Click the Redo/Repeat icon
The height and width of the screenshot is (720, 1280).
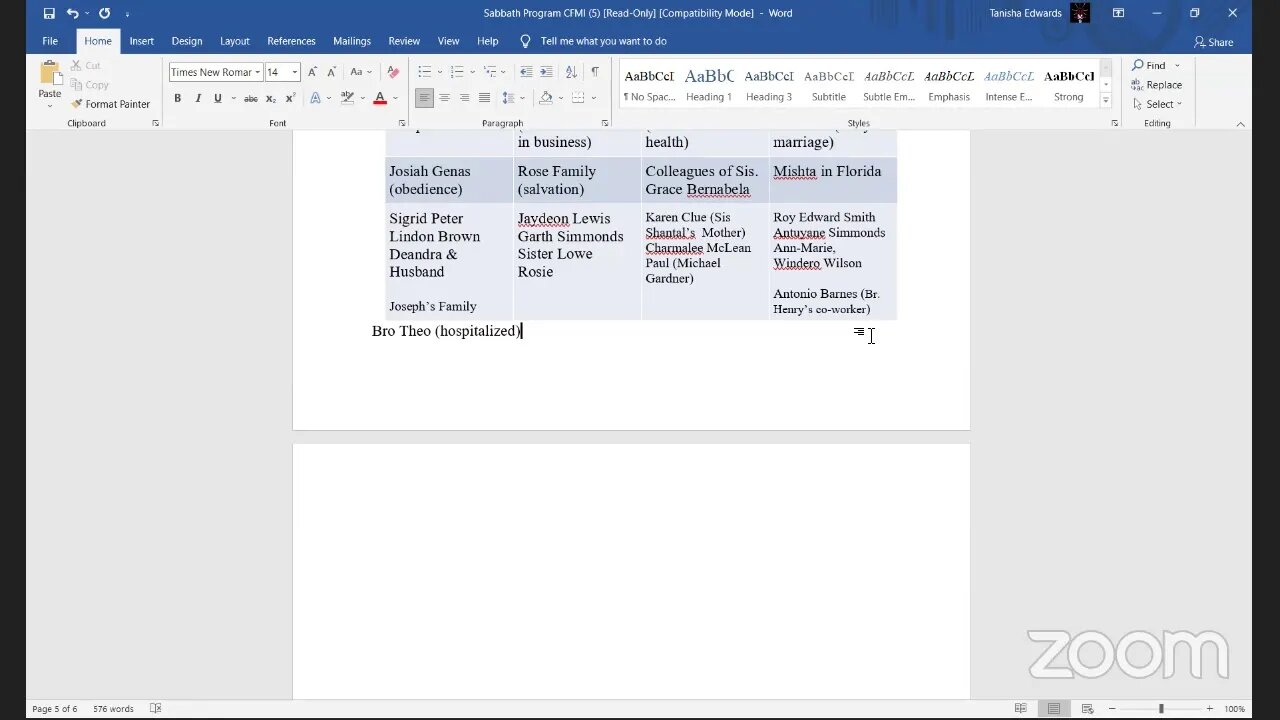[x=104, y=13]
